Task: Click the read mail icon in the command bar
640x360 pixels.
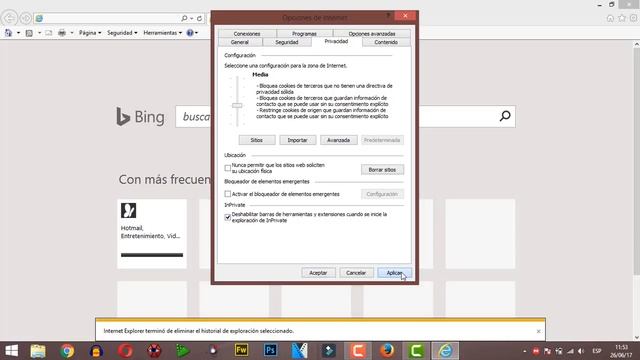Action: [49, 33]
